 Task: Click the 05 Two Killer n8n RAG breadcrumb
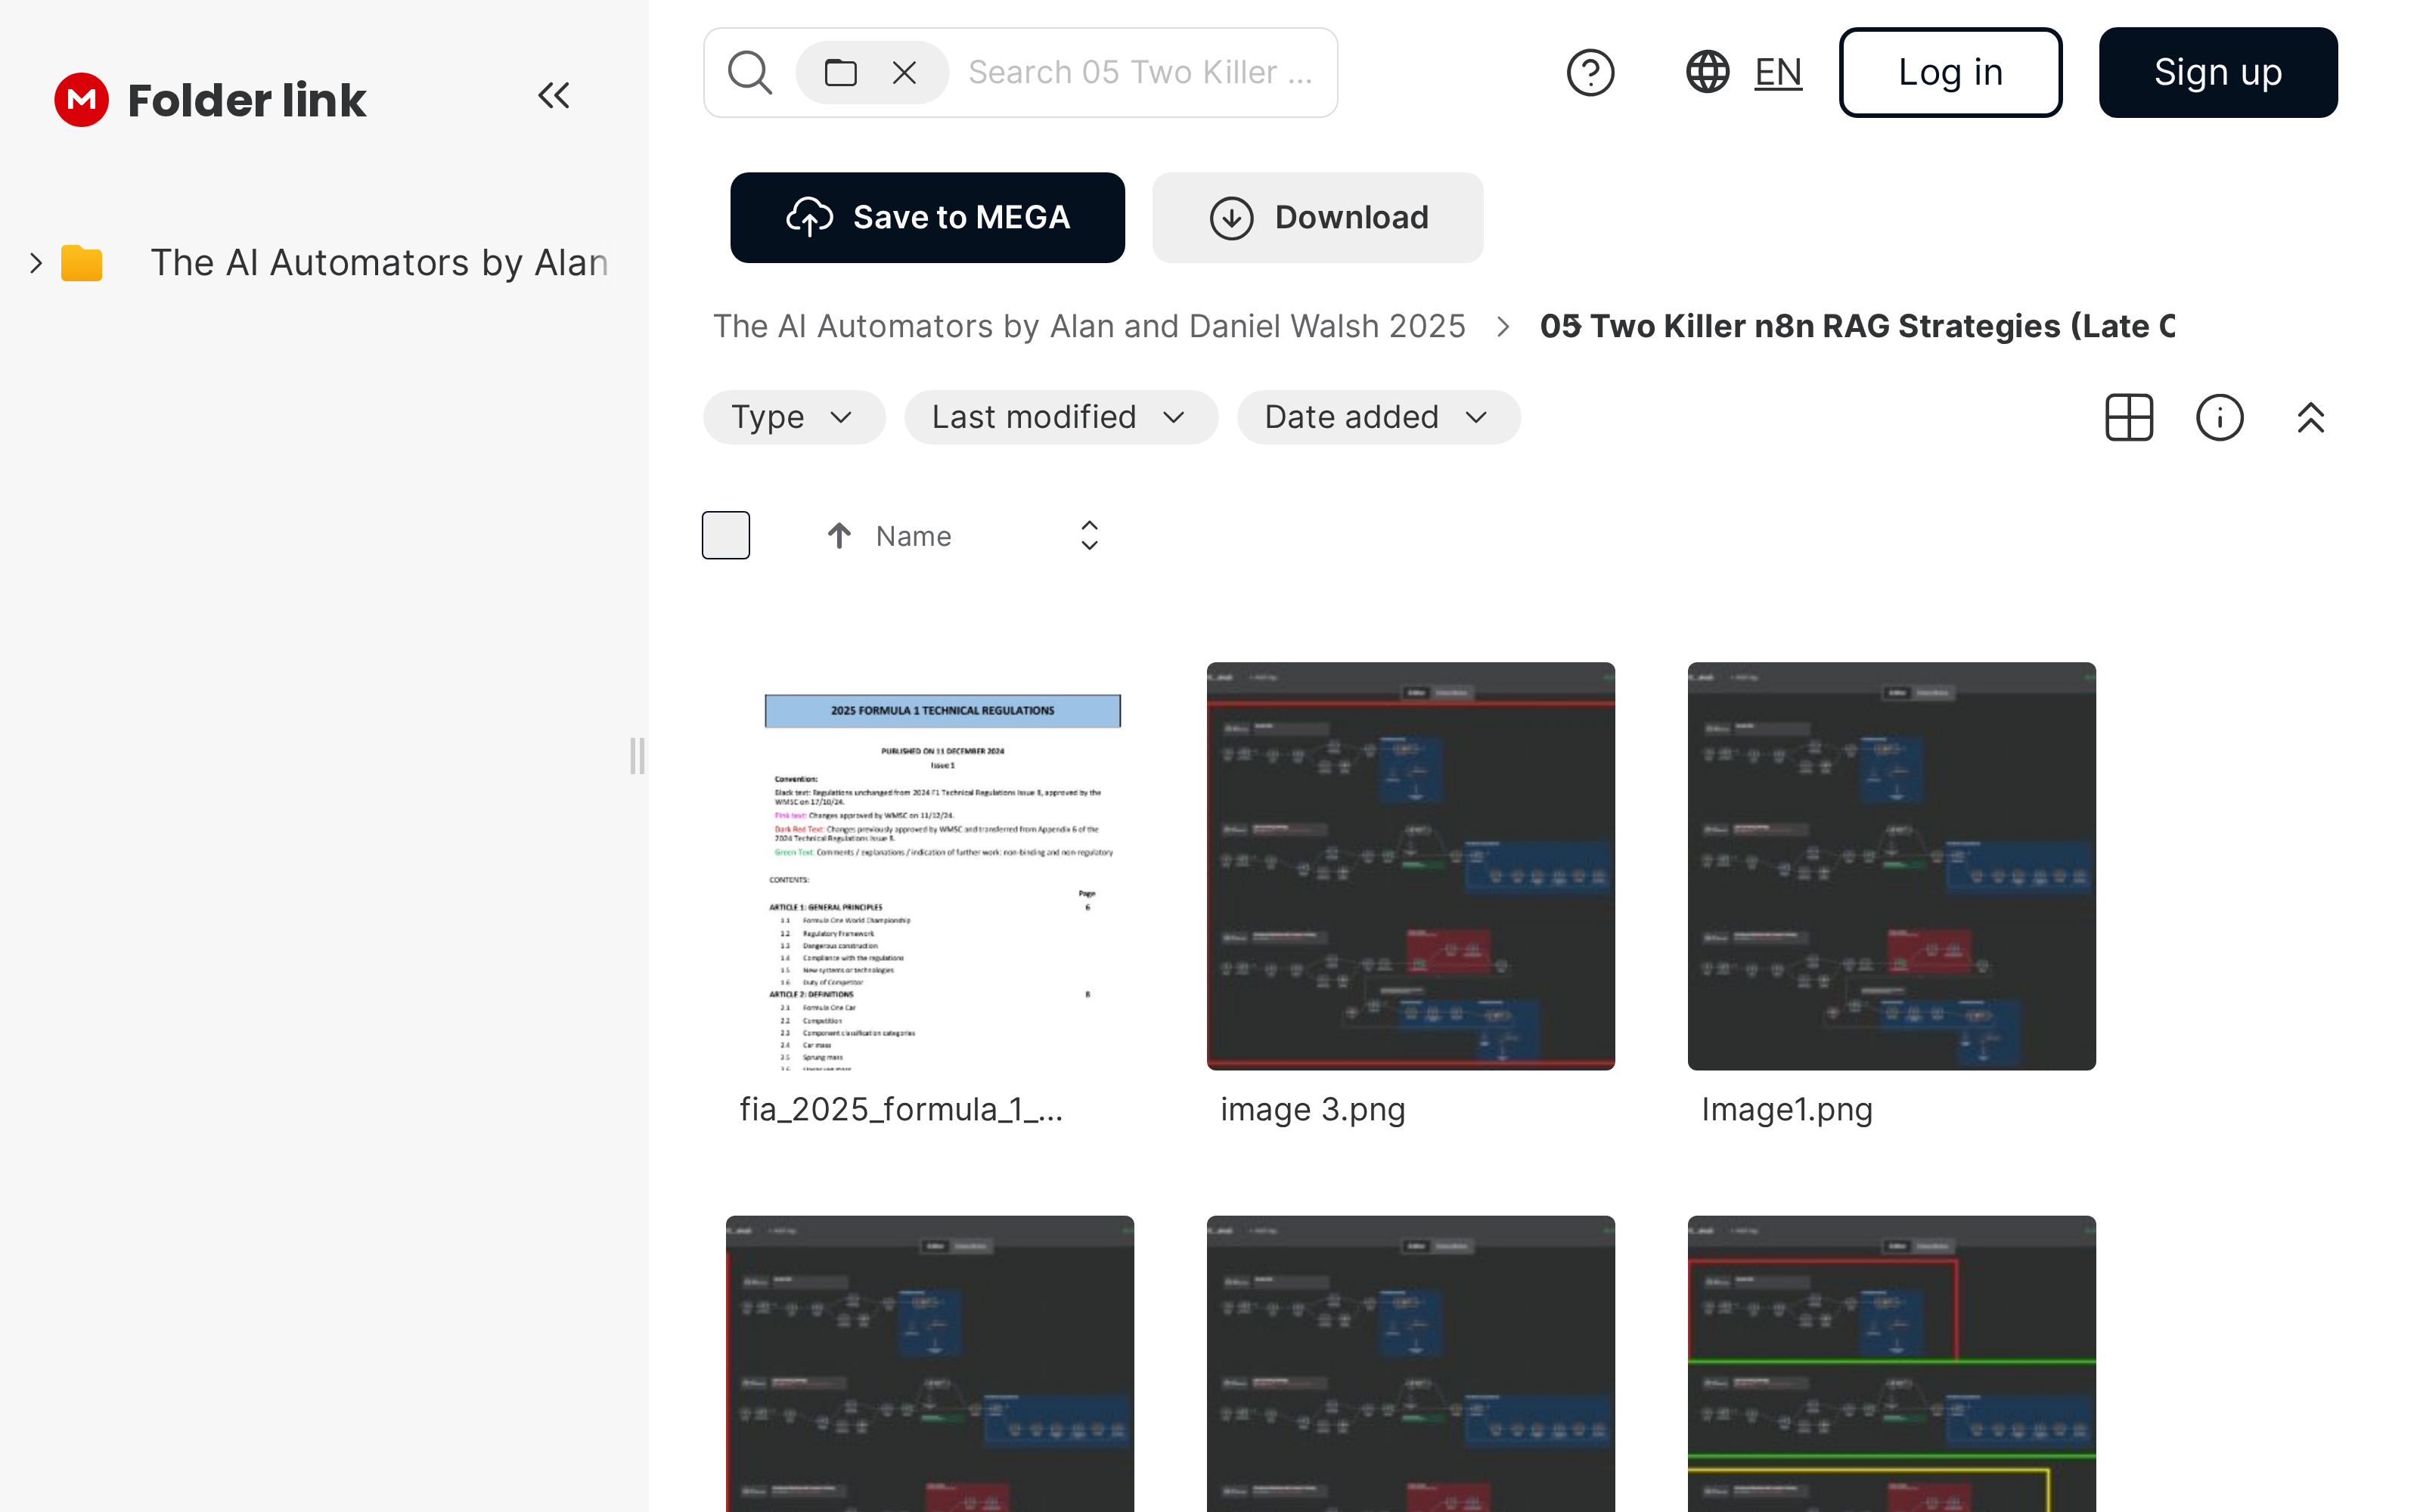coord(1857,326)
